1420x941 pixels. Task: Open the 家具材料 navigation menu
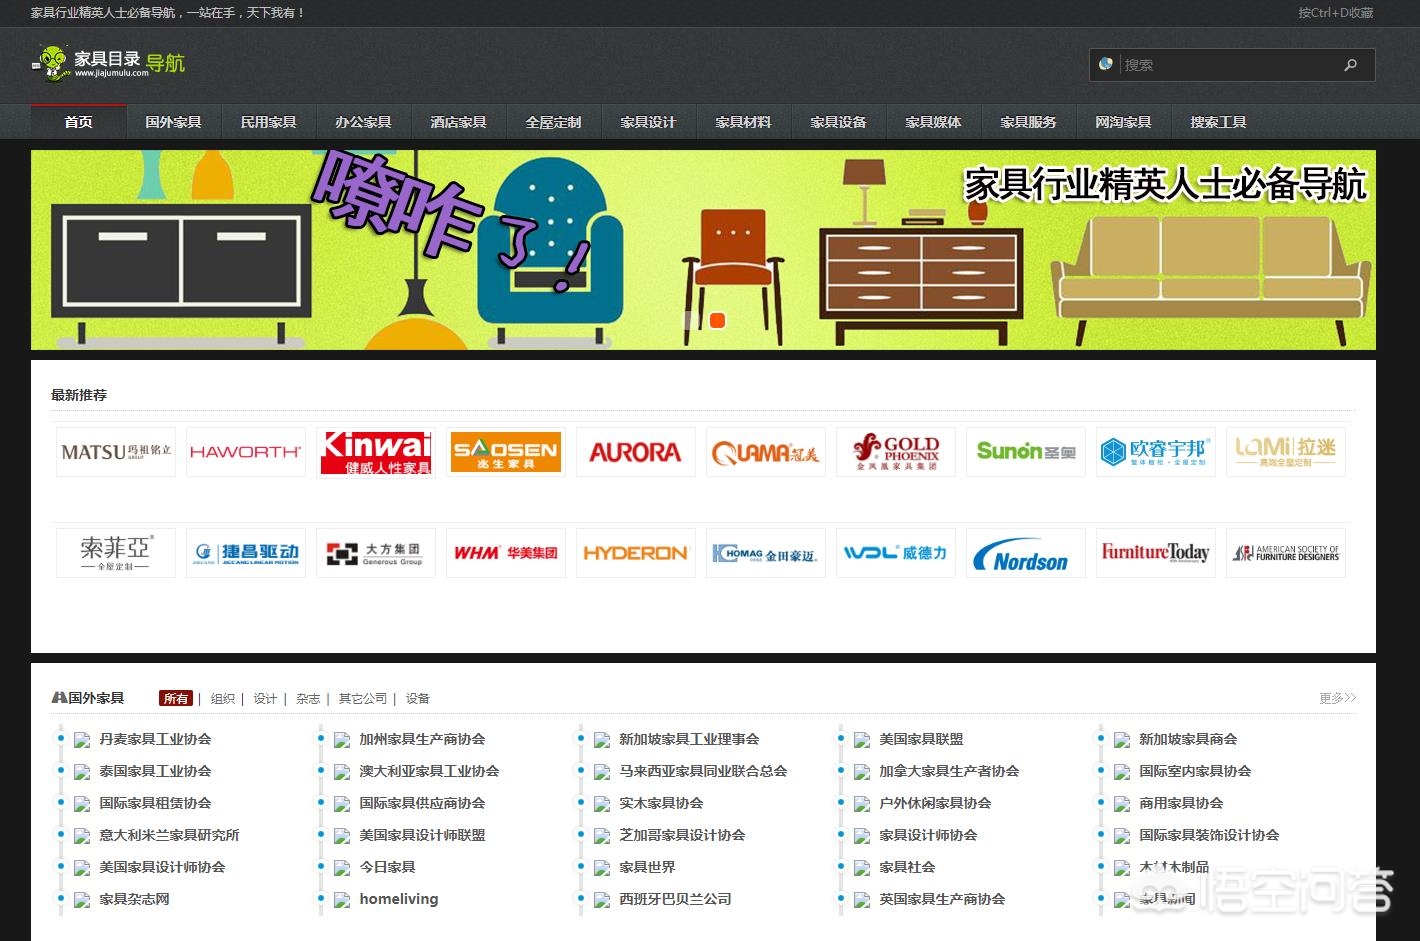click(743, 122)
